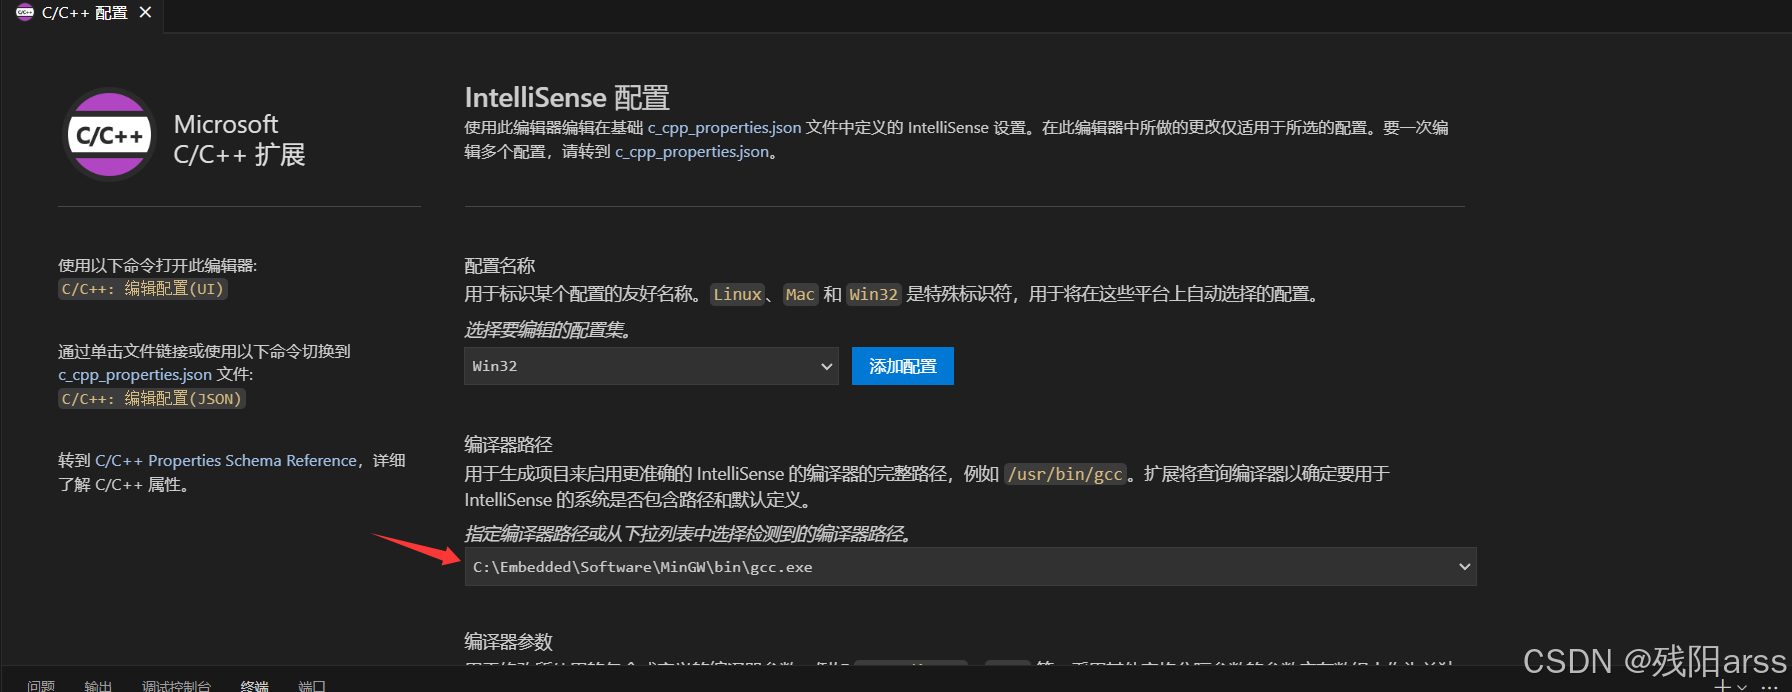
Task: Expand the compiler path dropdown arrow
Action: click(1464, 567)
